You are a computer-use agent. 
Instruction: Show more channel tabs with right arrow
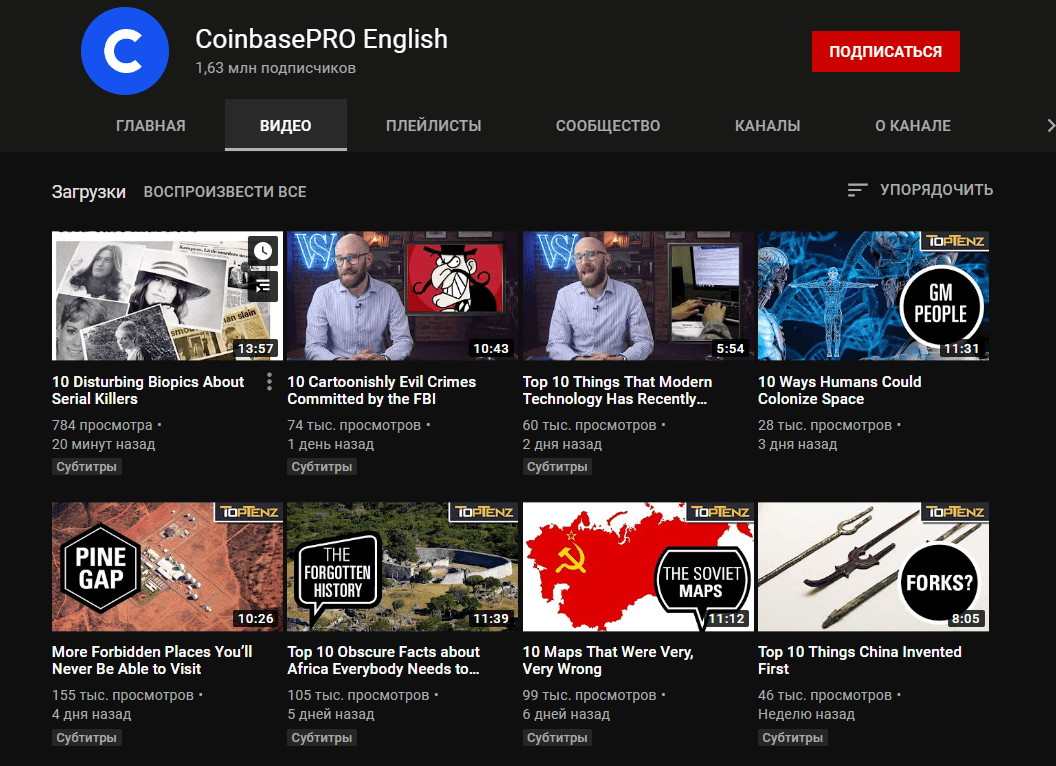tap(1050, 125)
